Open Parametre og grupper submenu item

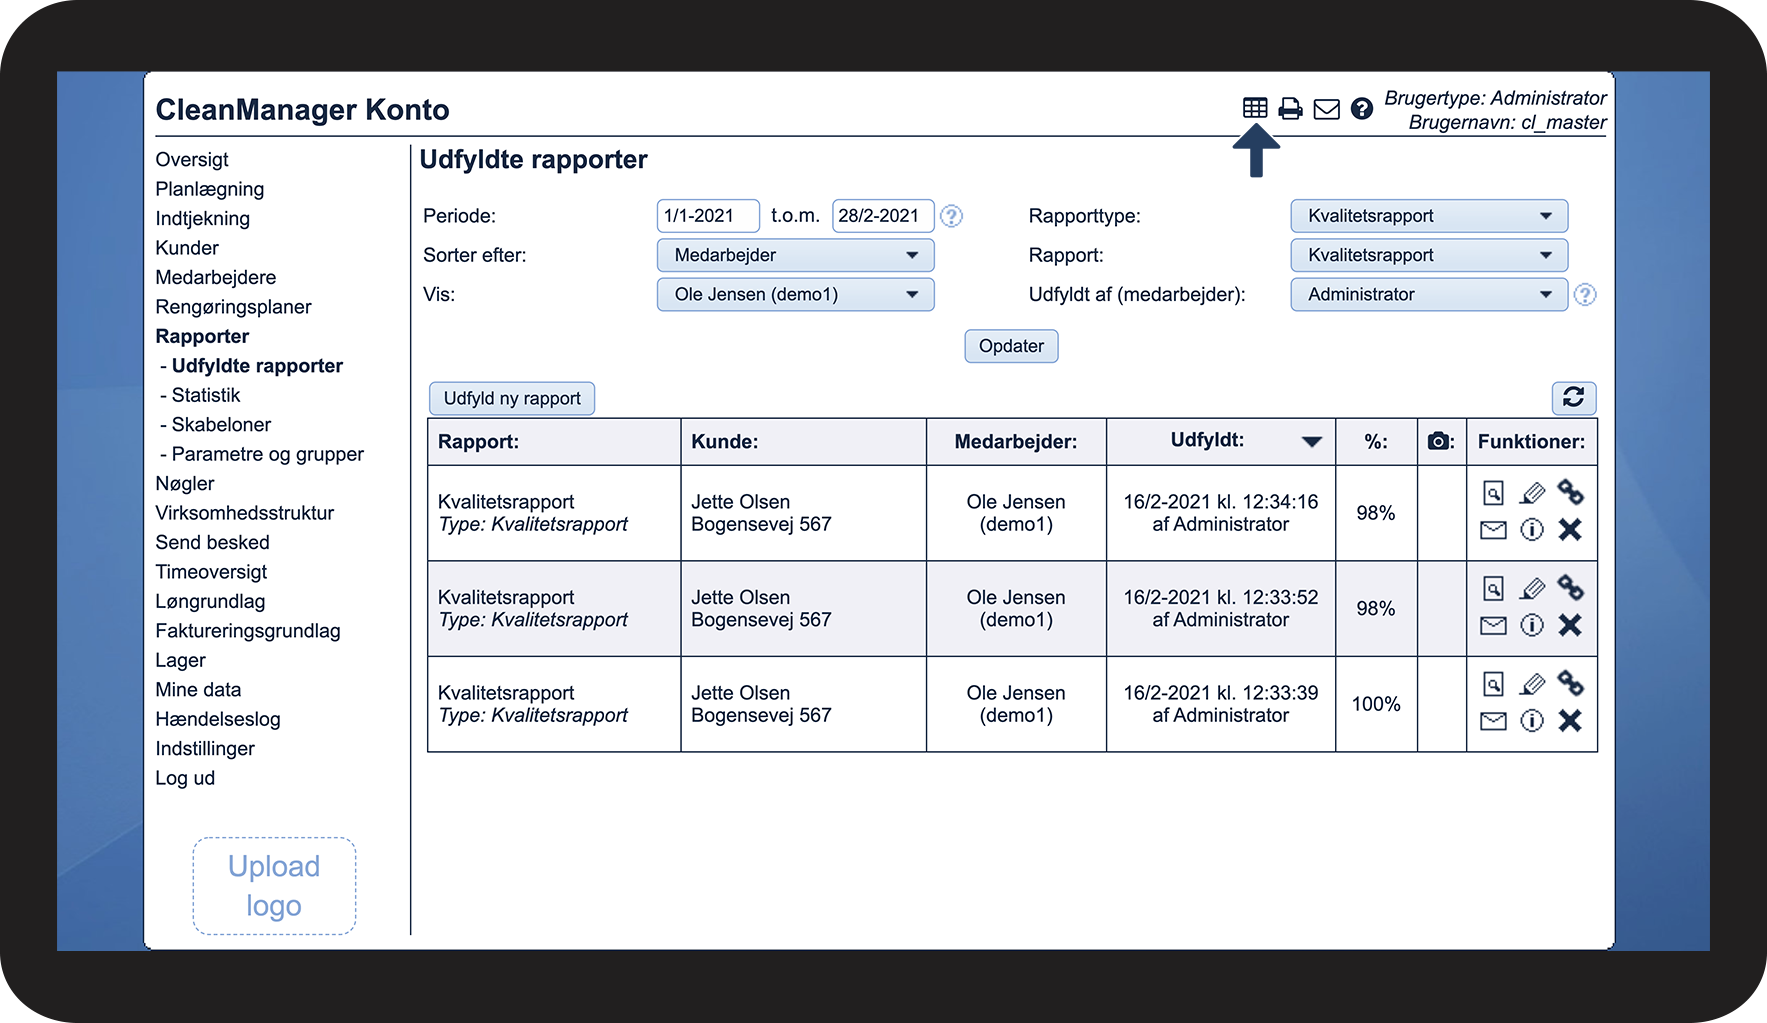(268, 455)
